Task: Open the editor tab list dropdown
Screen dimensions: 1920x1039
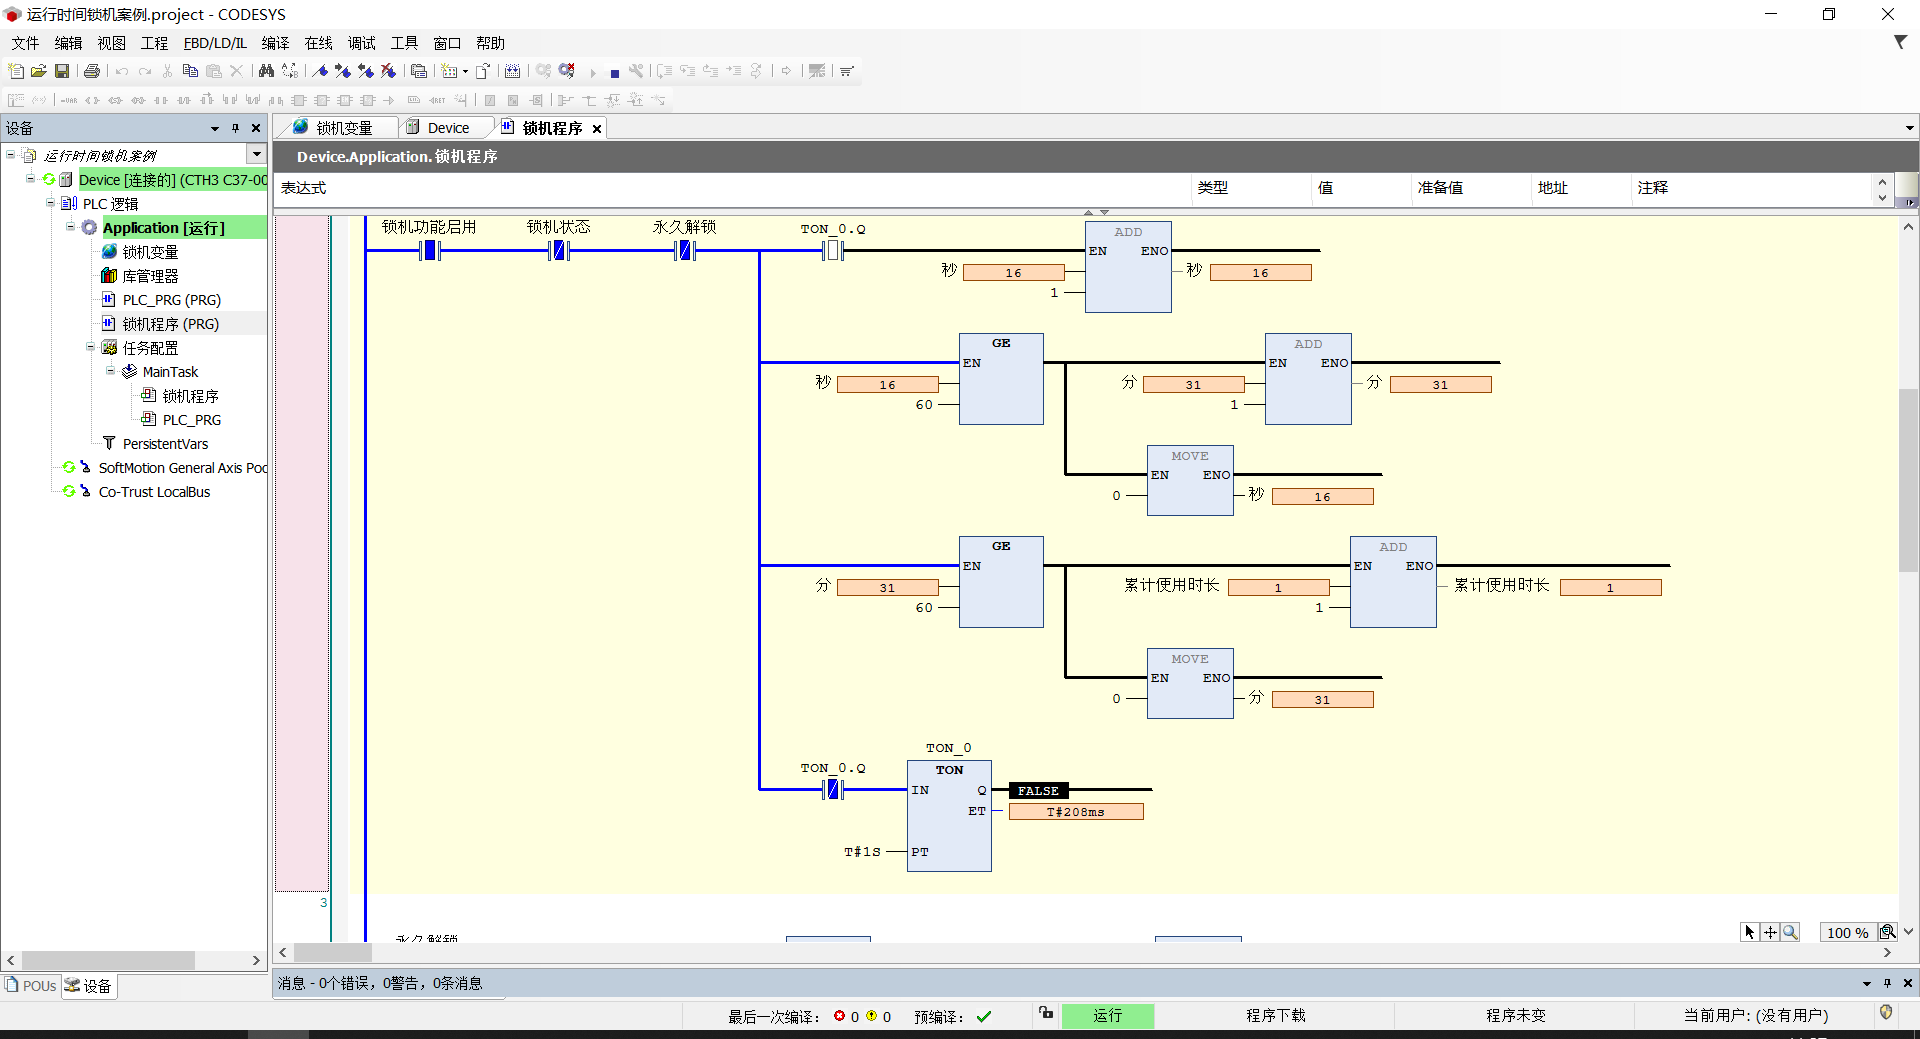Action: pos(1909,128)
